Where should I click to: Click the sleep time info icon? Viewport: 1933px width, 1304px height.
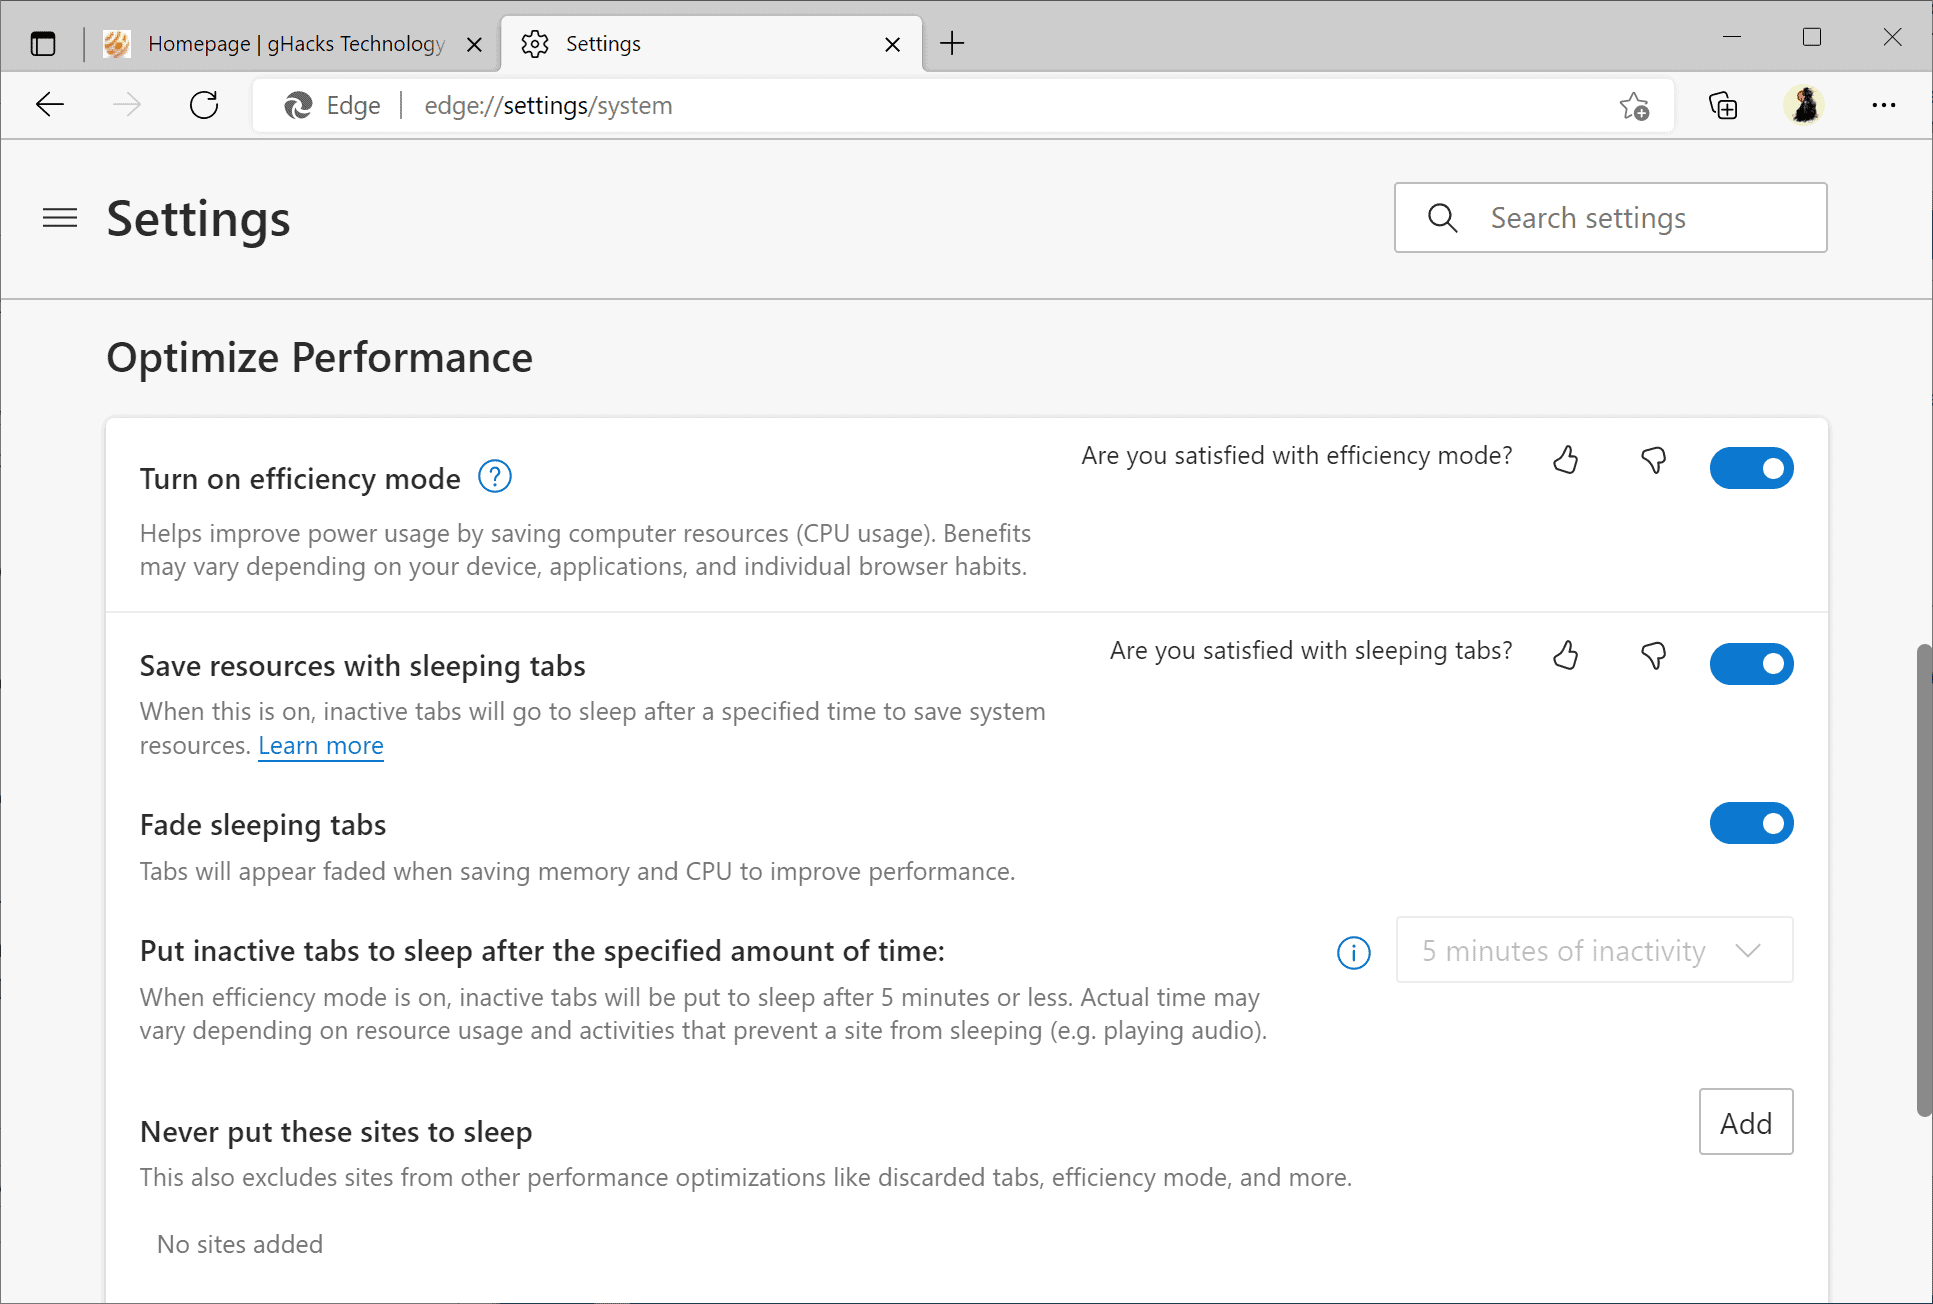tap(1353, 953)
